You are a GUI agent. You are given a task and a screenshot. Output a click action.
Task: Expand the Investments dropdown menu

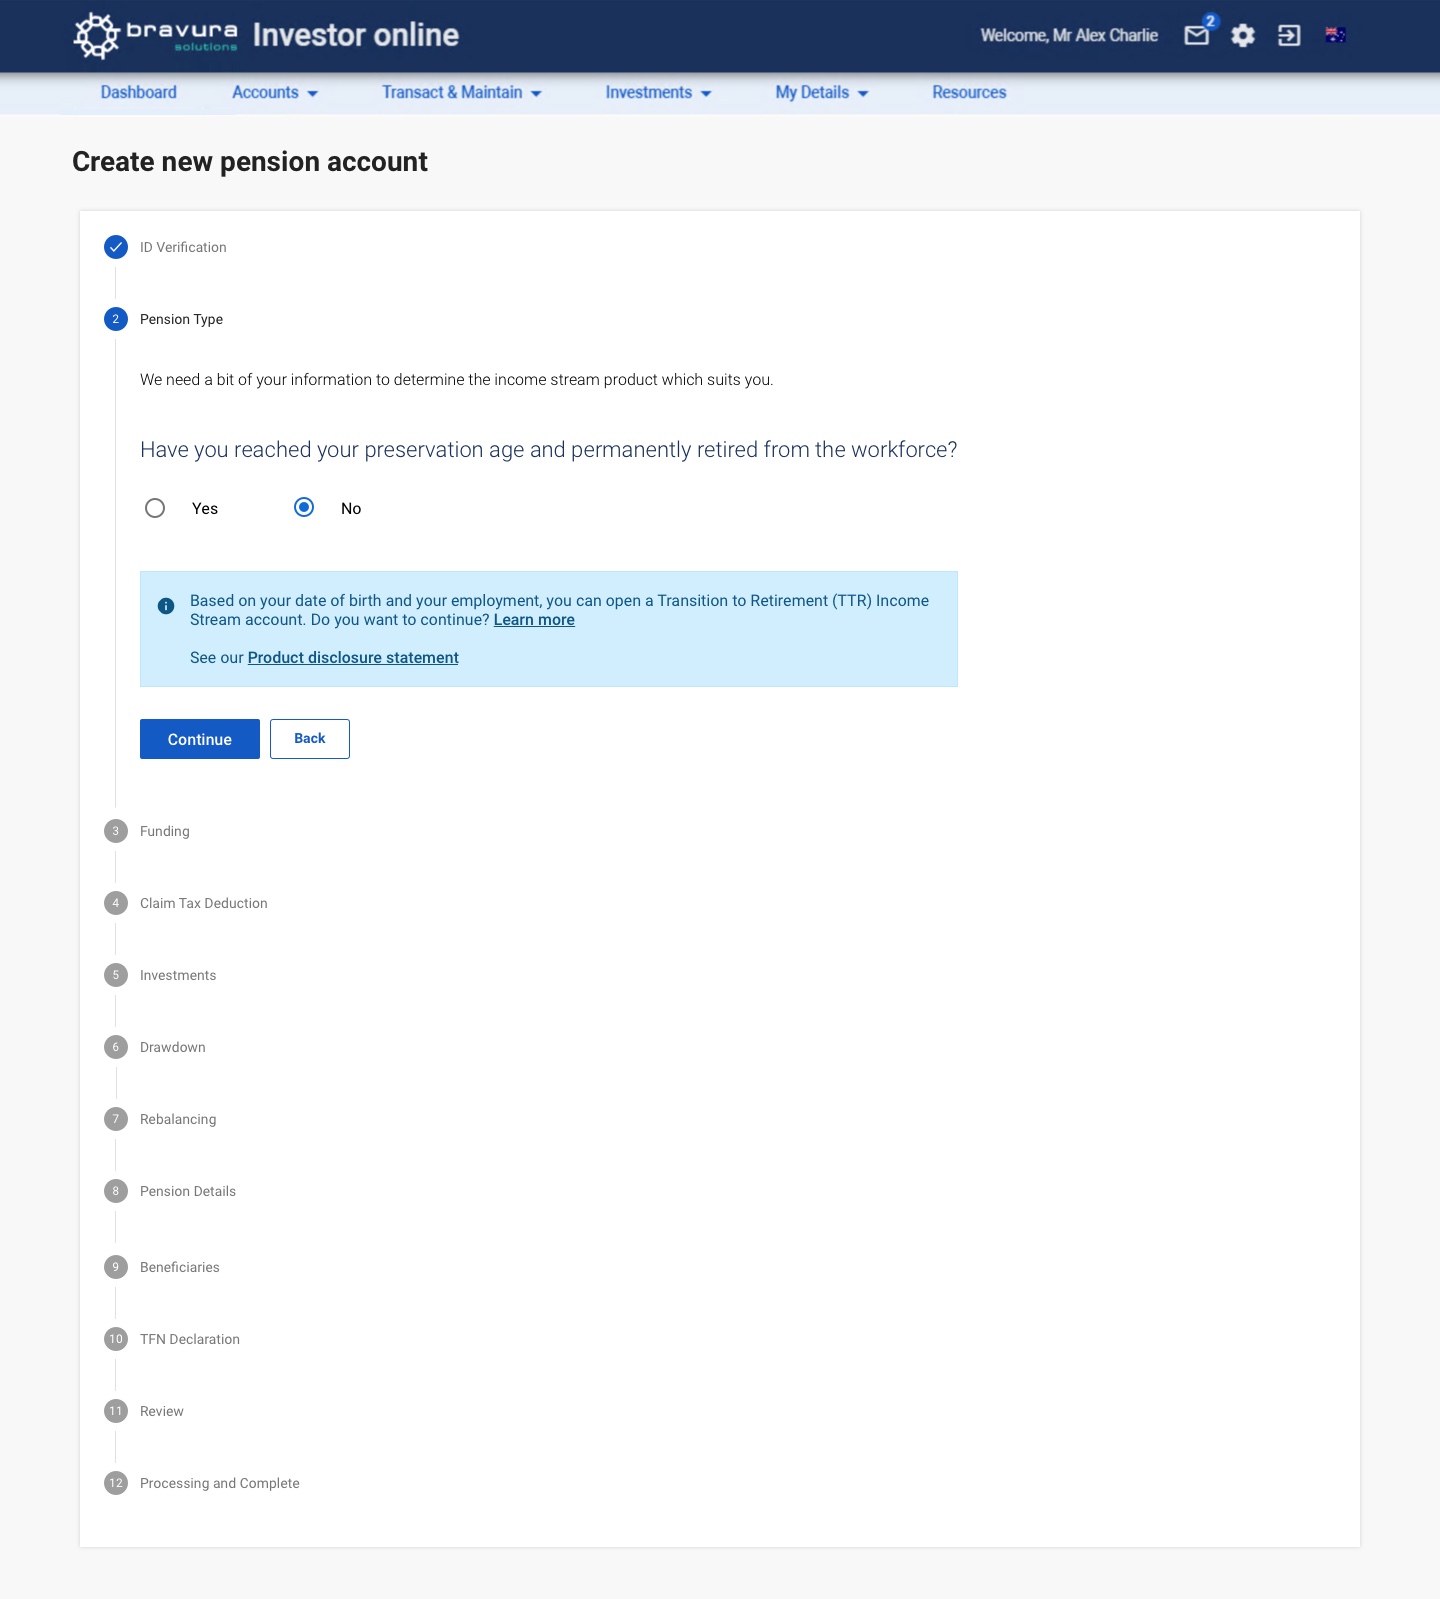click(x=658, y=92)
